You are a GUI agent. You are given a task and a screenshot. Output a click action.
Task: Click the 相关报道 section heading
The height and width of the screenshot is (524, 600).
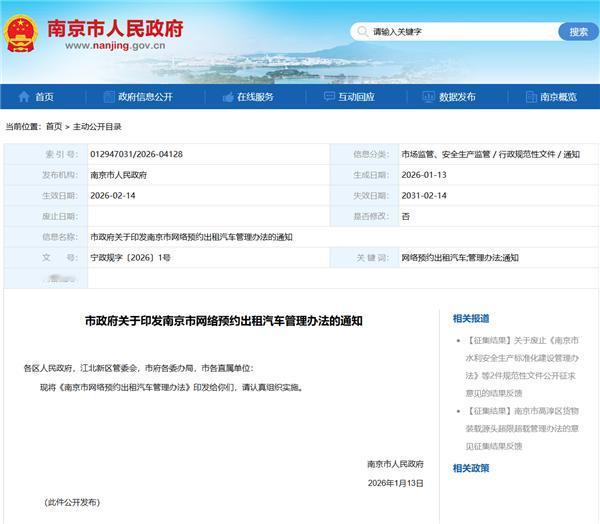pyautogui.click(x=471, y=318)
